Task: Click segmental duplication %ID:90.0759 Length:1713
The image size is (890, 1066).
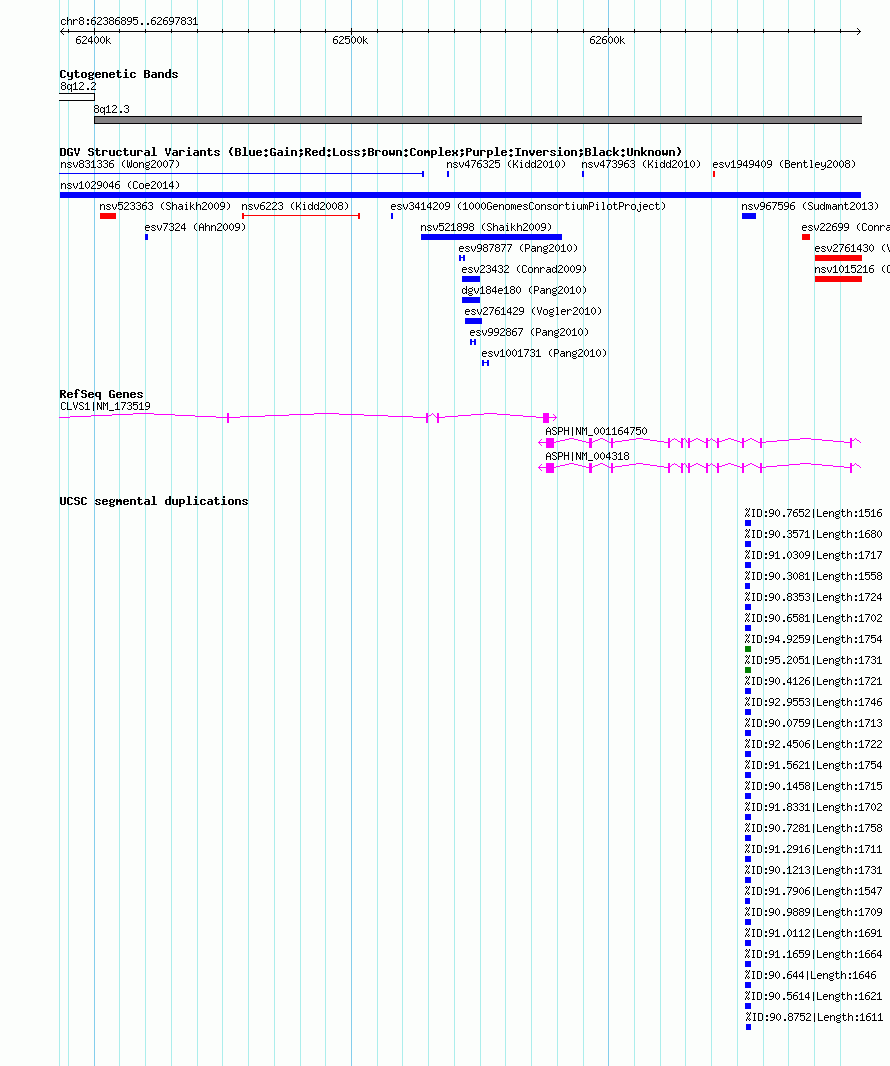Action: (x=813, y=724)
